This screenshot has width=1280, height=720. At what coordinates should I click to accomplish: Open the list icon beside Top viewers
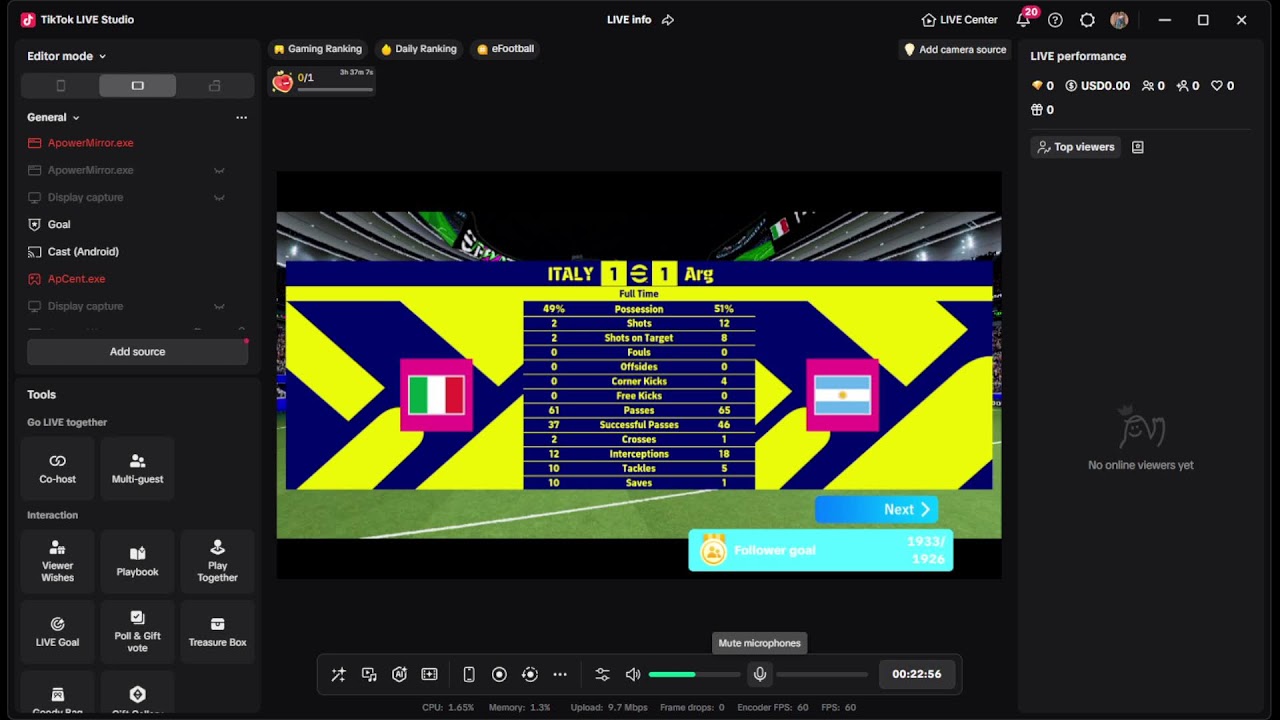coord(1138,147)
